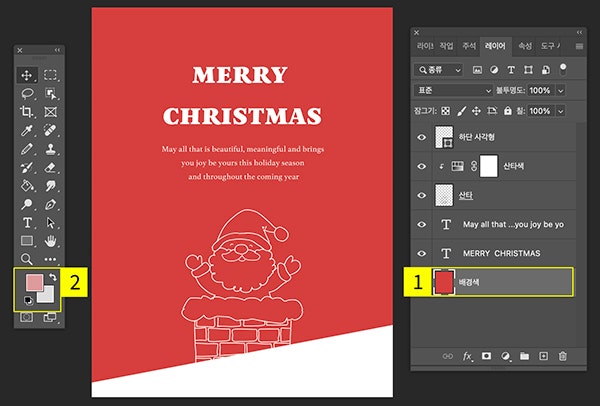Hide the May all that text layer
The image size is (600, 406).
click(x=421, y=224)
